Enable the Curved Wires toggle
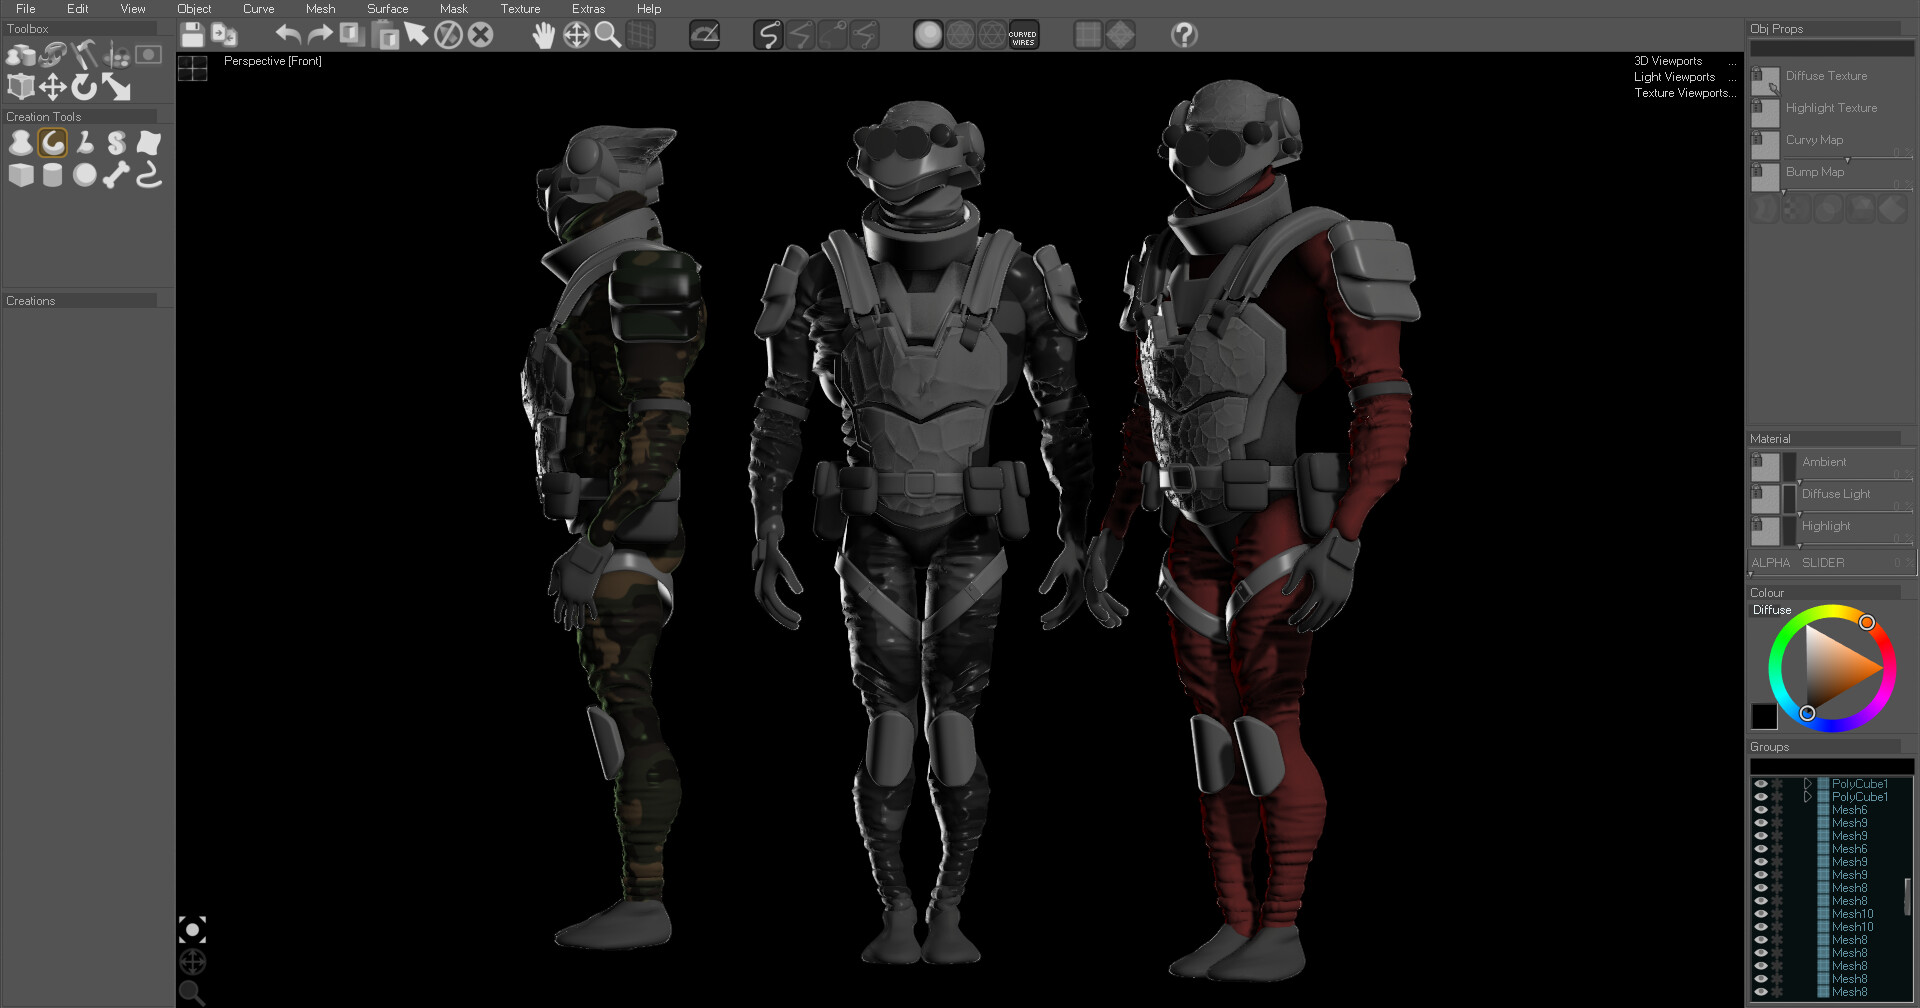 [1022, 37]
